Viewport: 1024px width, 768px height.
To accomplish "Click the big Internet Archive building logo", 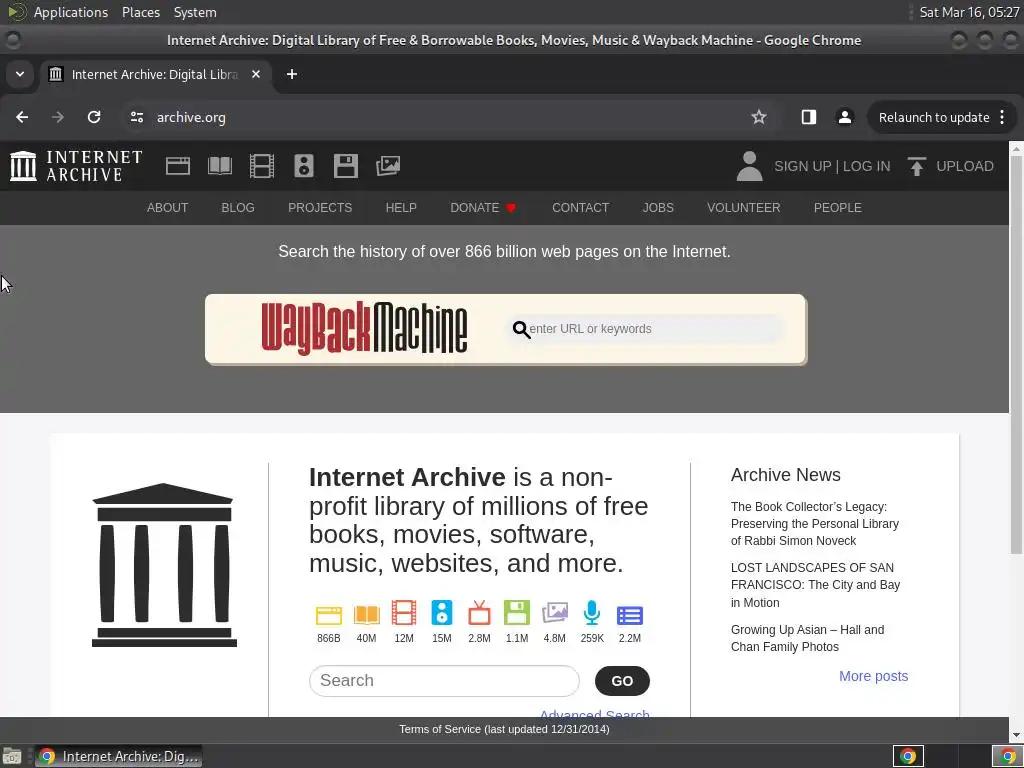I will pos(164,566).
